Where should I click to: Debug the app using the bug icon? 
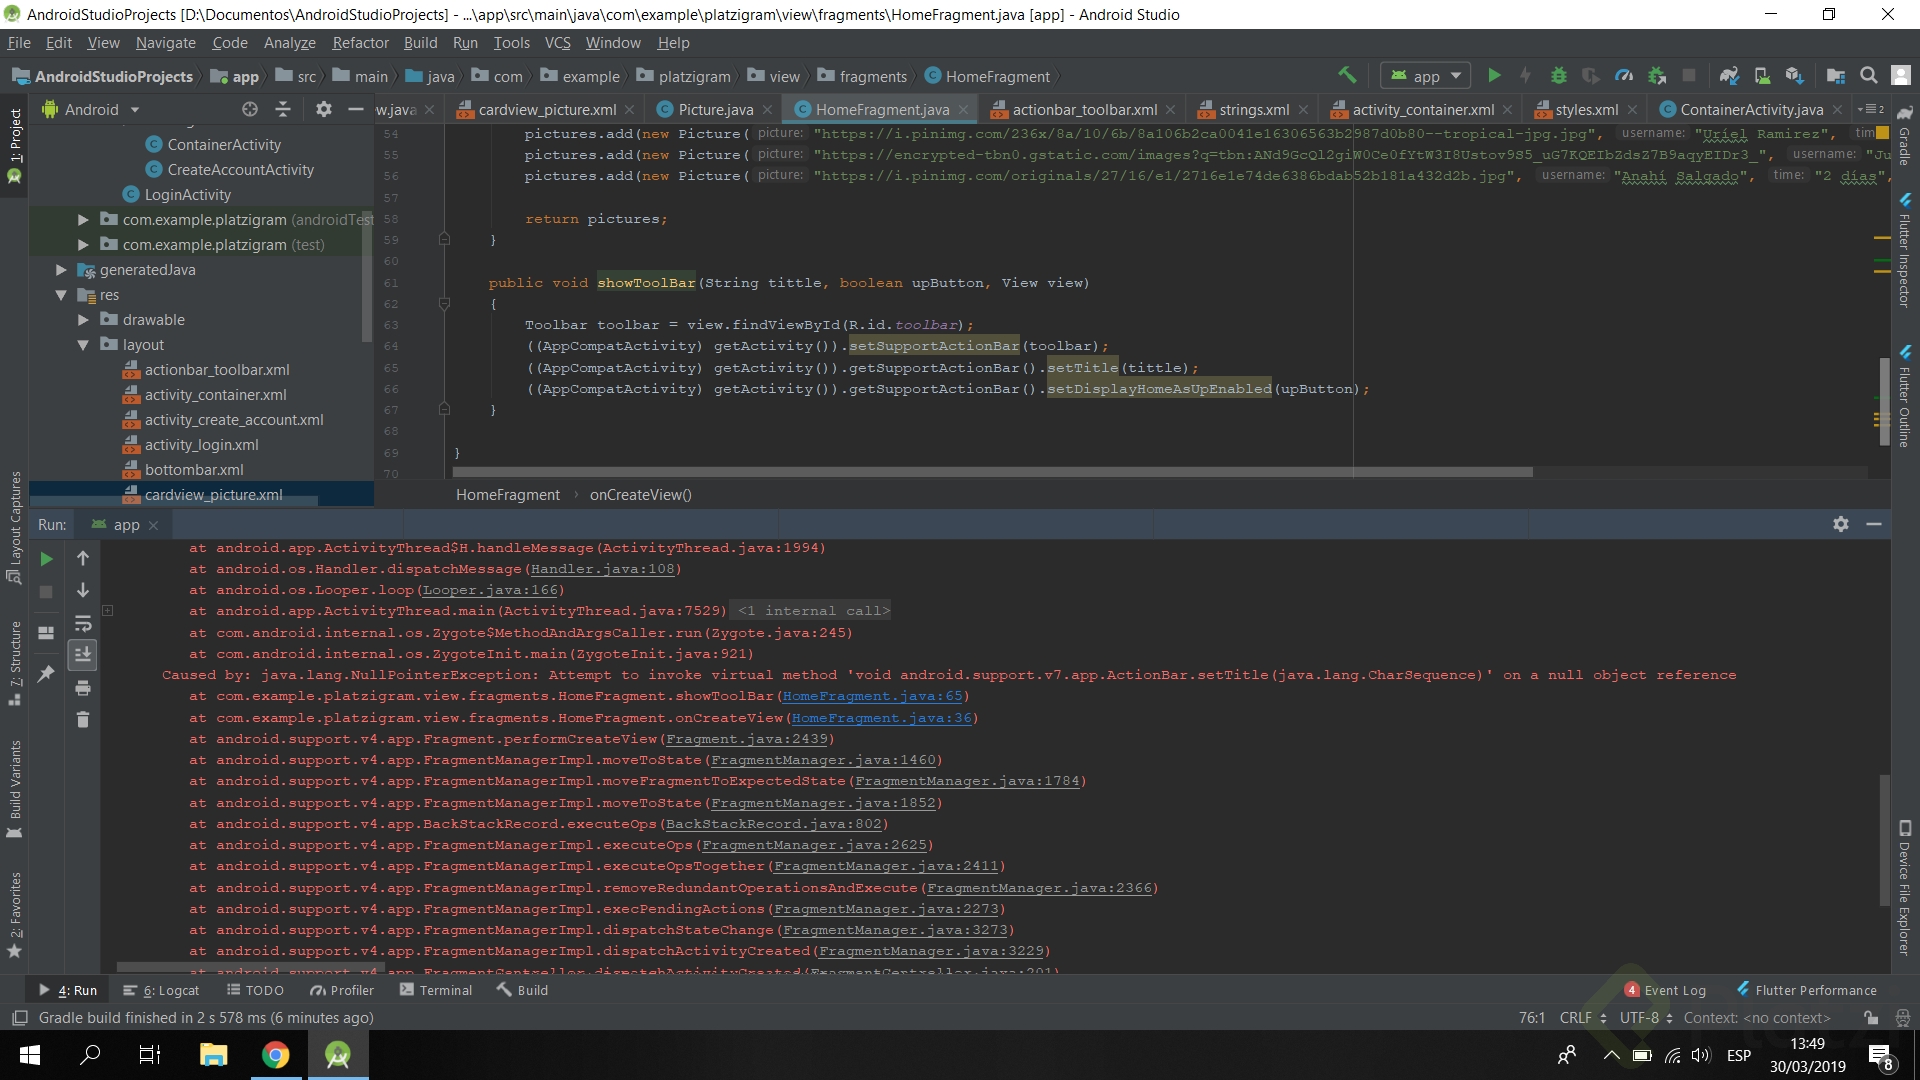coord(1558,75)
